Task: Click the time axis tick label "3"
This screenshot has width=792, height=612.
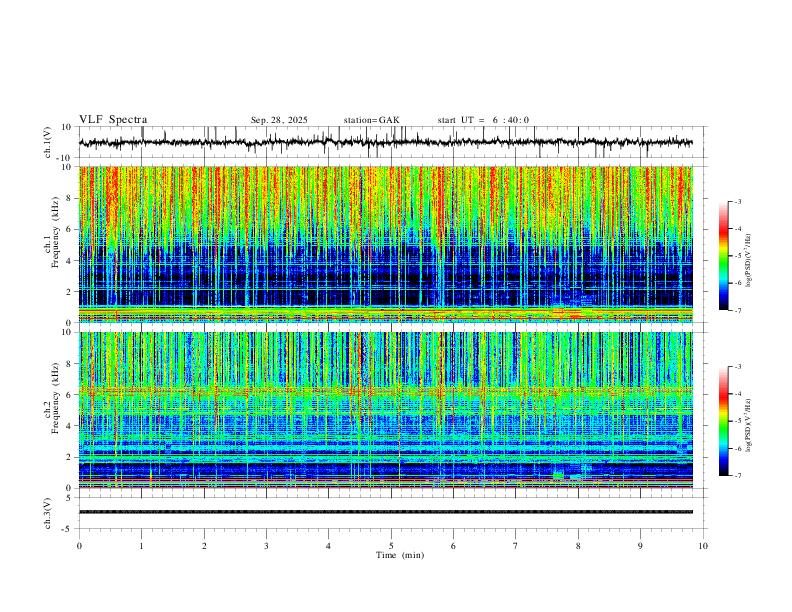Action: (266, 546)
